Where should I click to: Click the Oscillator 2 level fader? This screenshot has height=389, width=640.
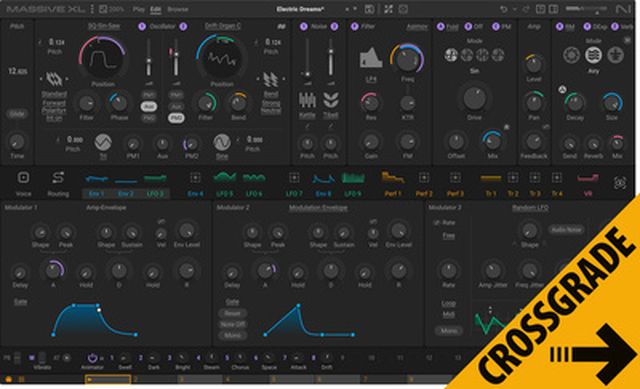coord(176,58)
